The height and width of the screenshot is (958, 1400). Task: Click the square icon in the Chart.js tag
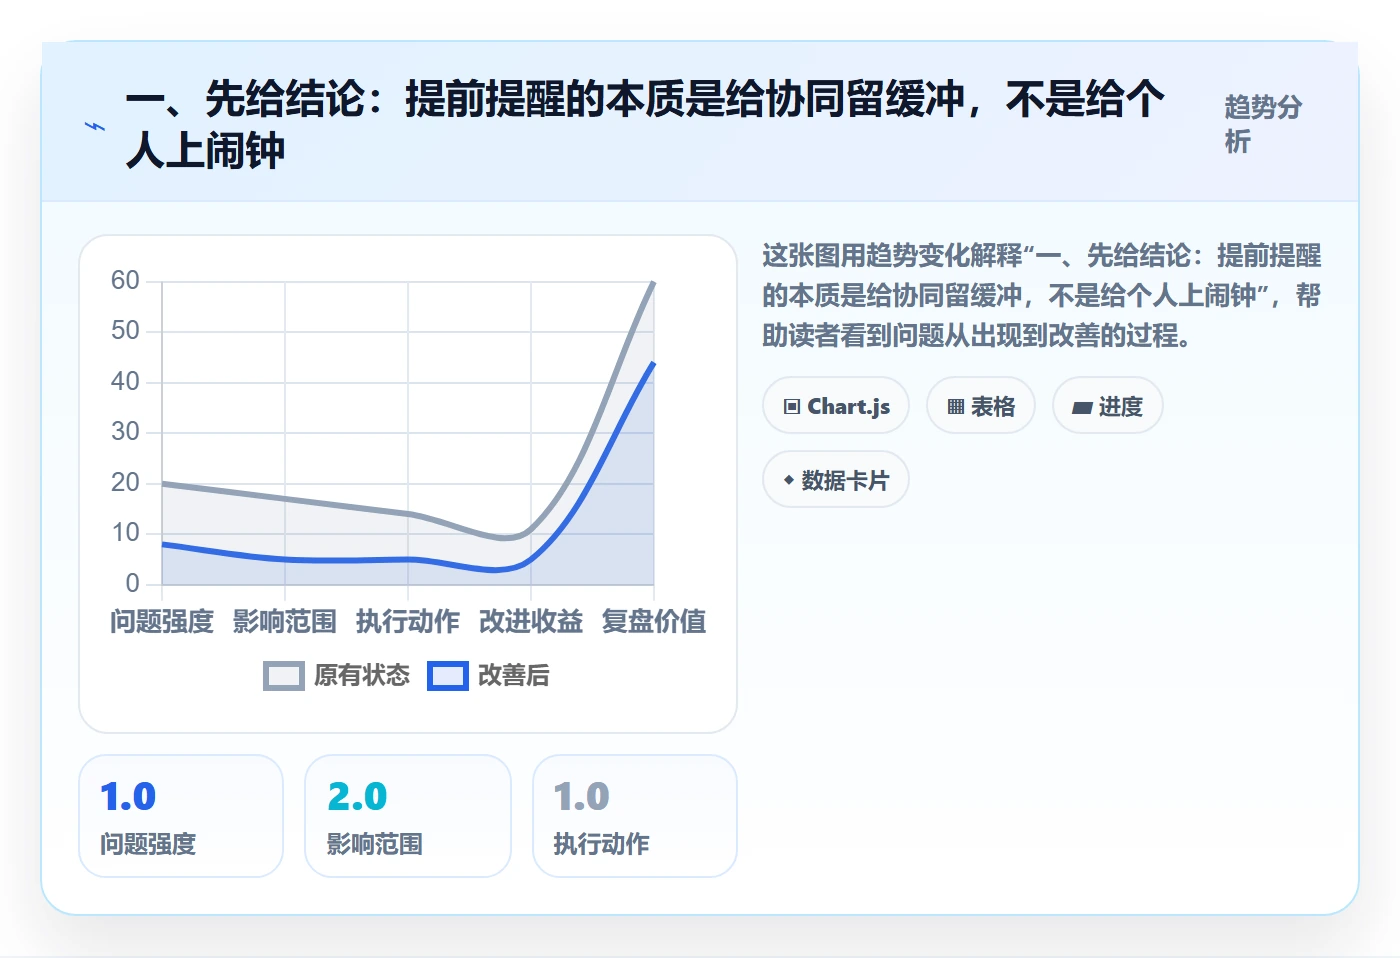(792, 406)
